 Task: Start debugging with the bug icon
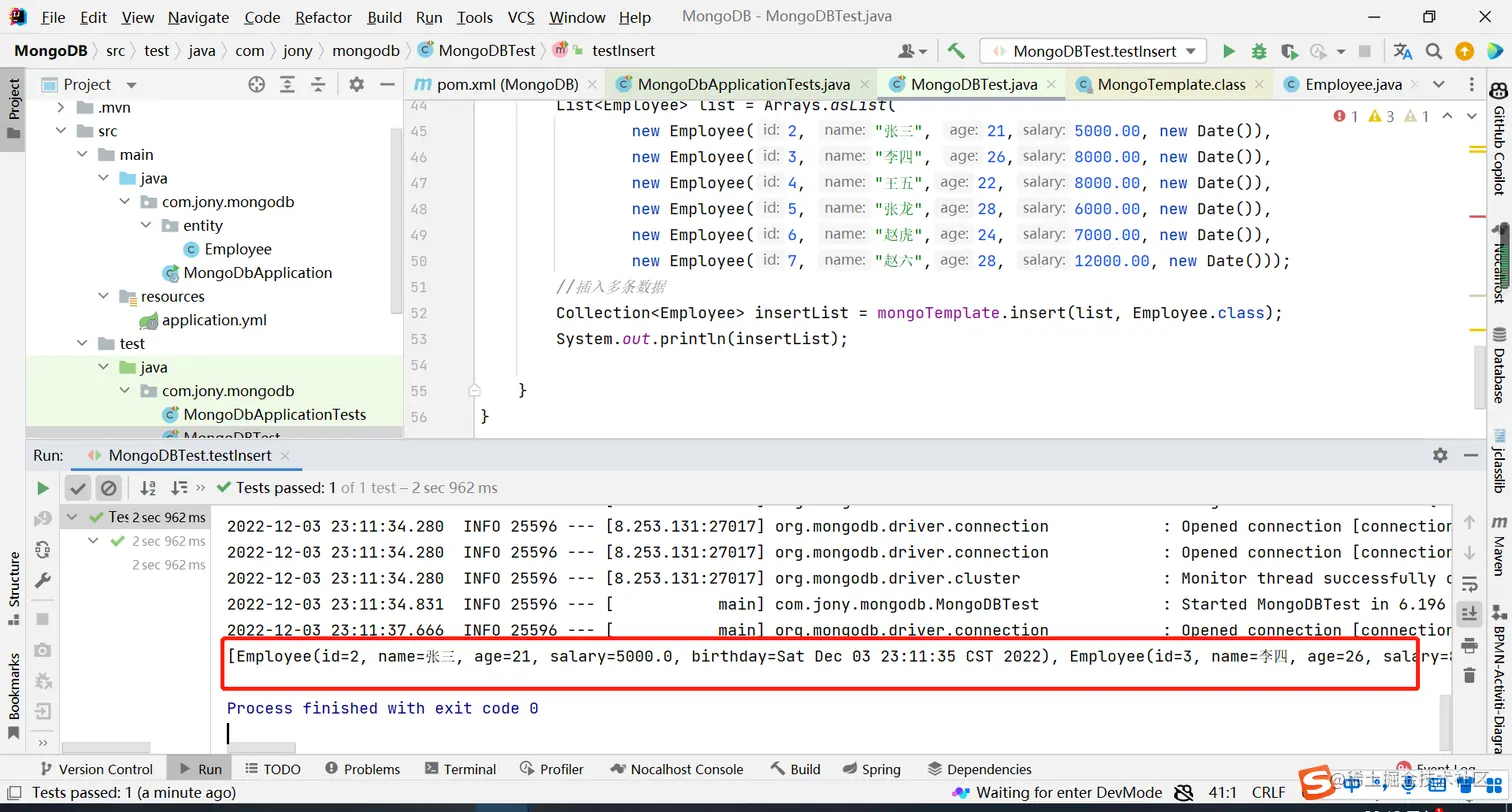1259,51
